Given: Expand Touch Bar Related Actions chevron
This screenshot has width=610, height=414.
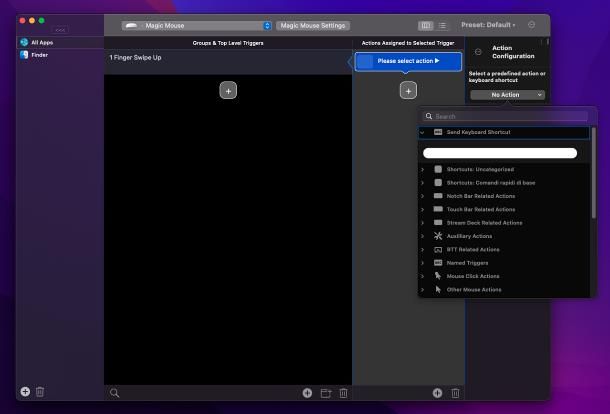Looking at the screenshot, I should 422,209.
